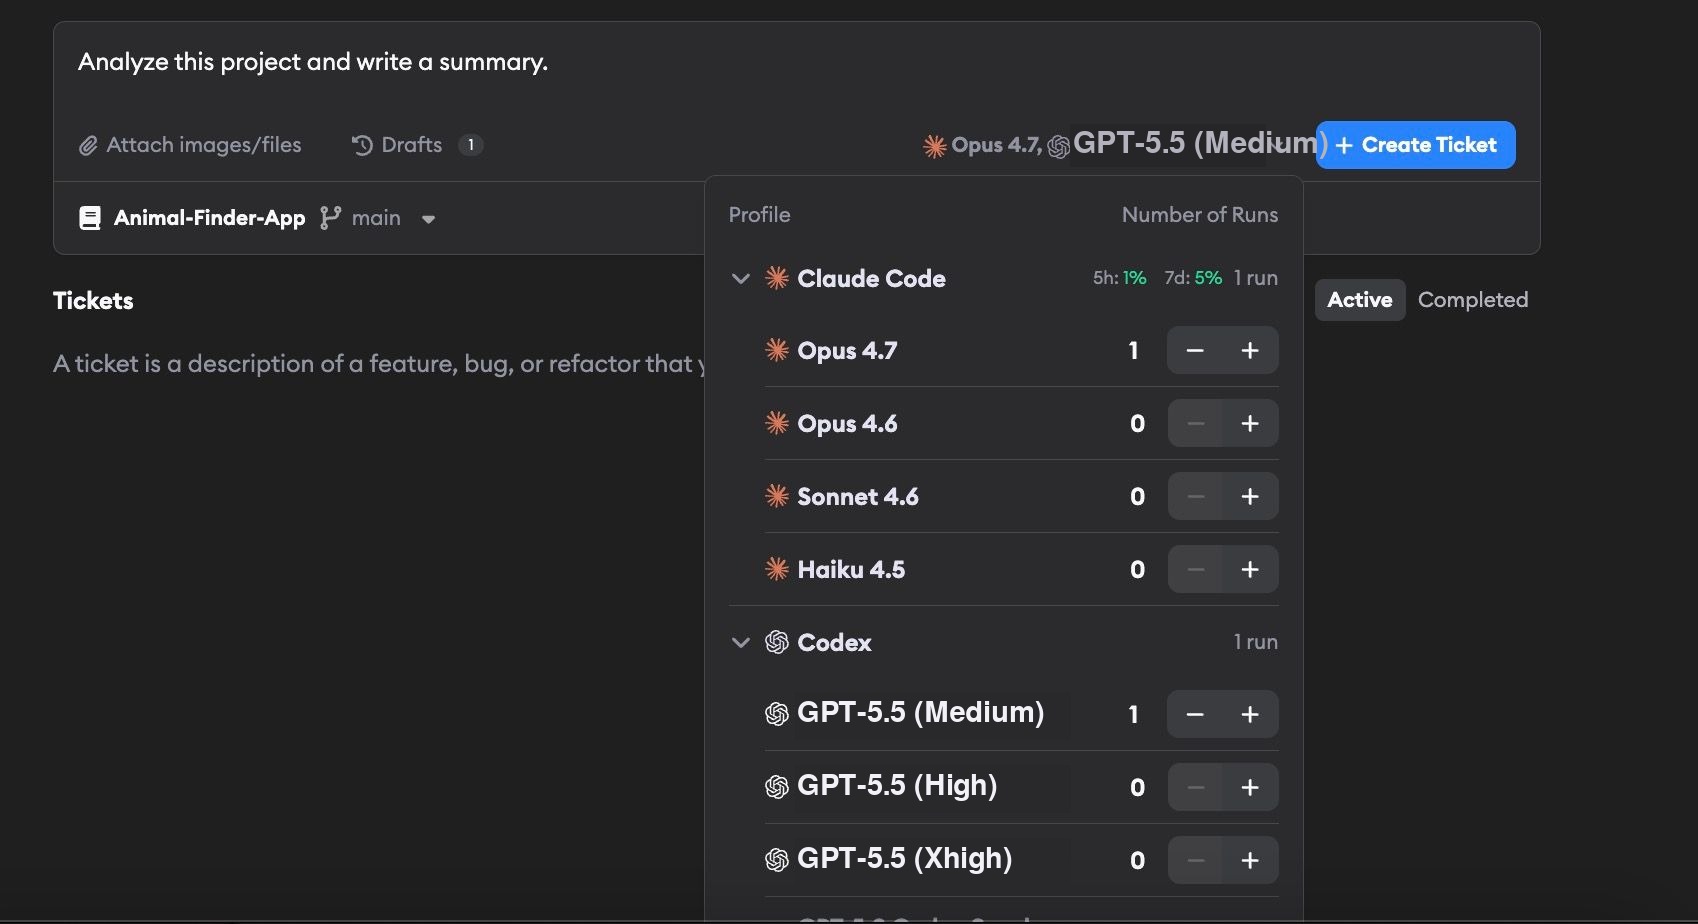The image size is (1698, 924).
Task: Decrease Opus 4.7 run count
Action: coord(1195,350)
